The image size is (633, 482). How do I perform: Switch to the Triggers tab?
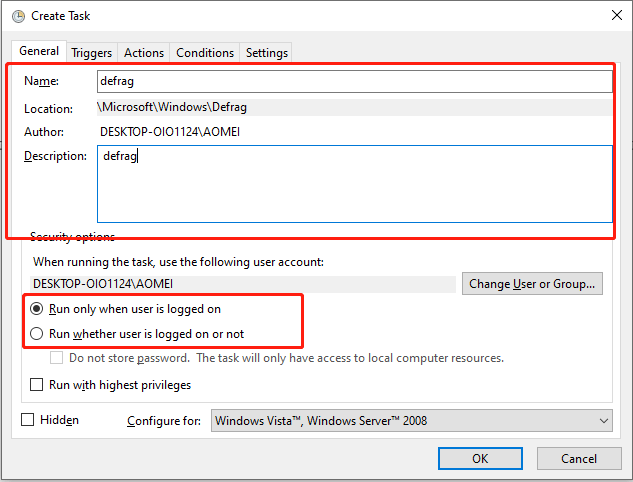tap(91, 53)
